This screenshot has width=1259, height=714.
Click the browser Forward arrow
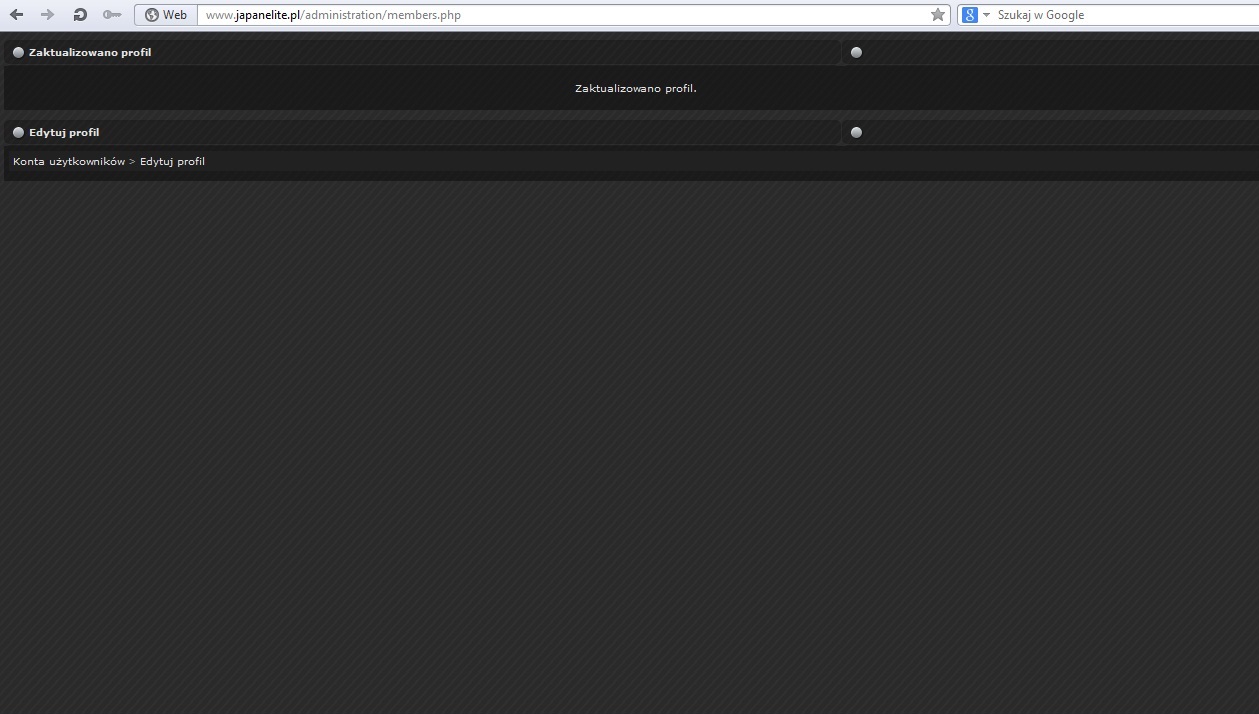pyautogui.click(x=47, y=15)
